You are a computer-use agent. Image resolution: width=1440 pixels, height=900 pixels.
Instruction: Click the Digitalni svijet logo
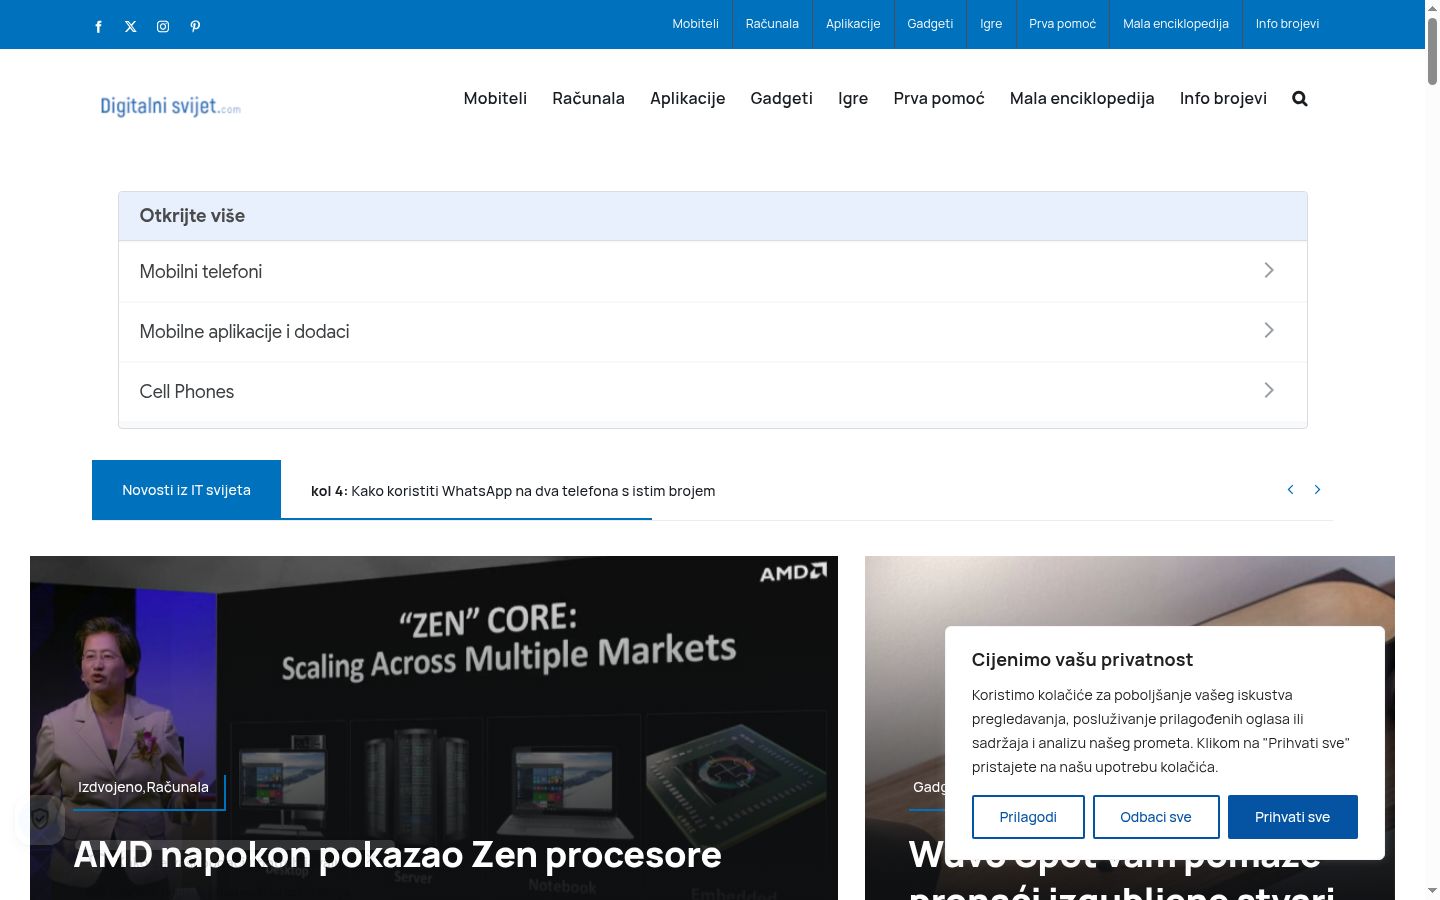pos(170,106)
